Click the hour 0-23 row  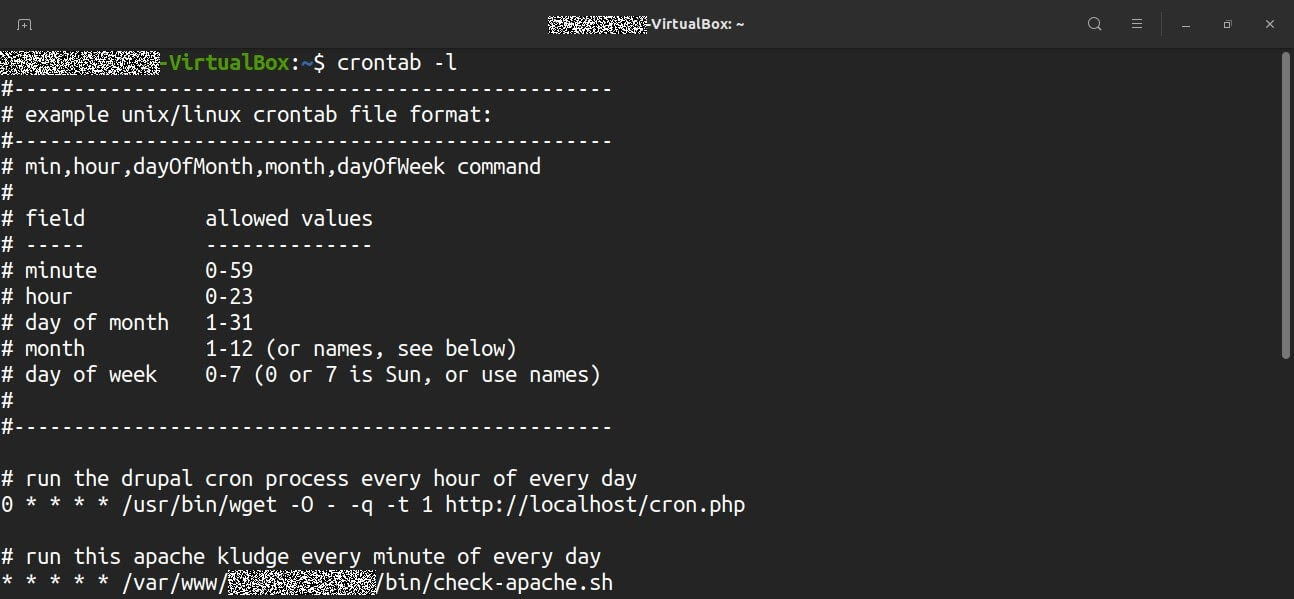[128, 297]
